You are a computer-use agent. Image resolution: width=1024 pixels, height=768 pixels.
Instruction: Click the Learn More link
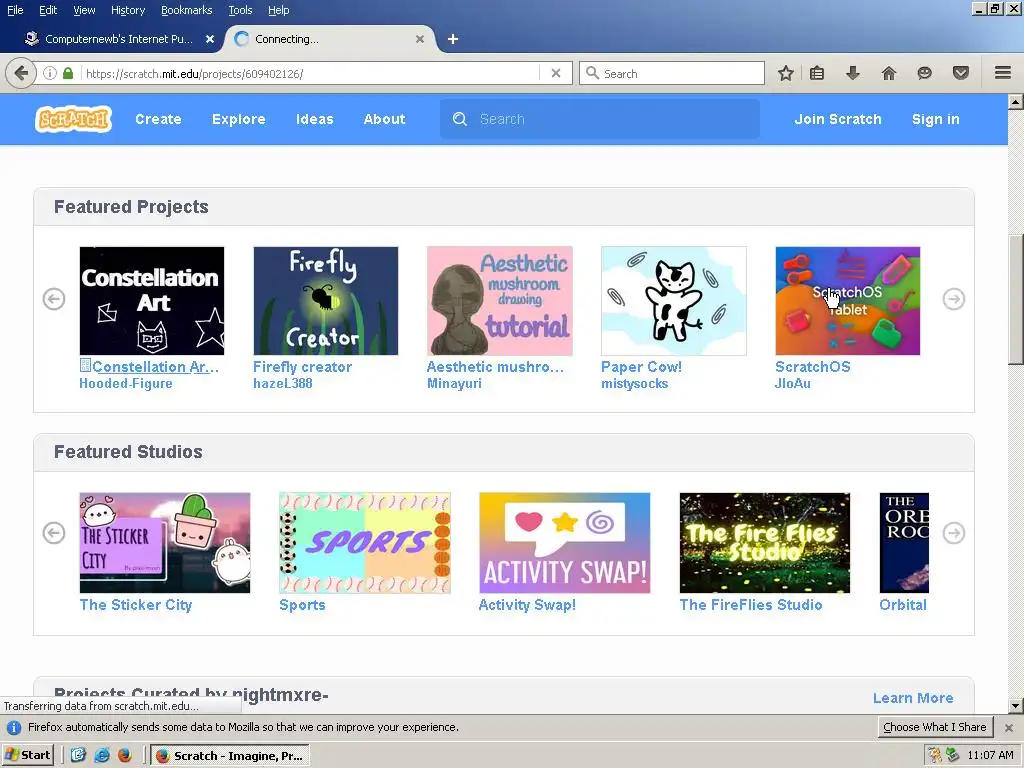pyautogui.click(x=913, y=698)
